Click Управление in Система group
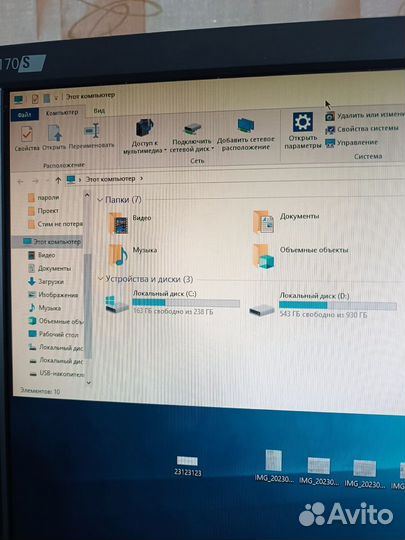This screenshot has width=405, height=540. pyautogui.click(x=352, y=142)
